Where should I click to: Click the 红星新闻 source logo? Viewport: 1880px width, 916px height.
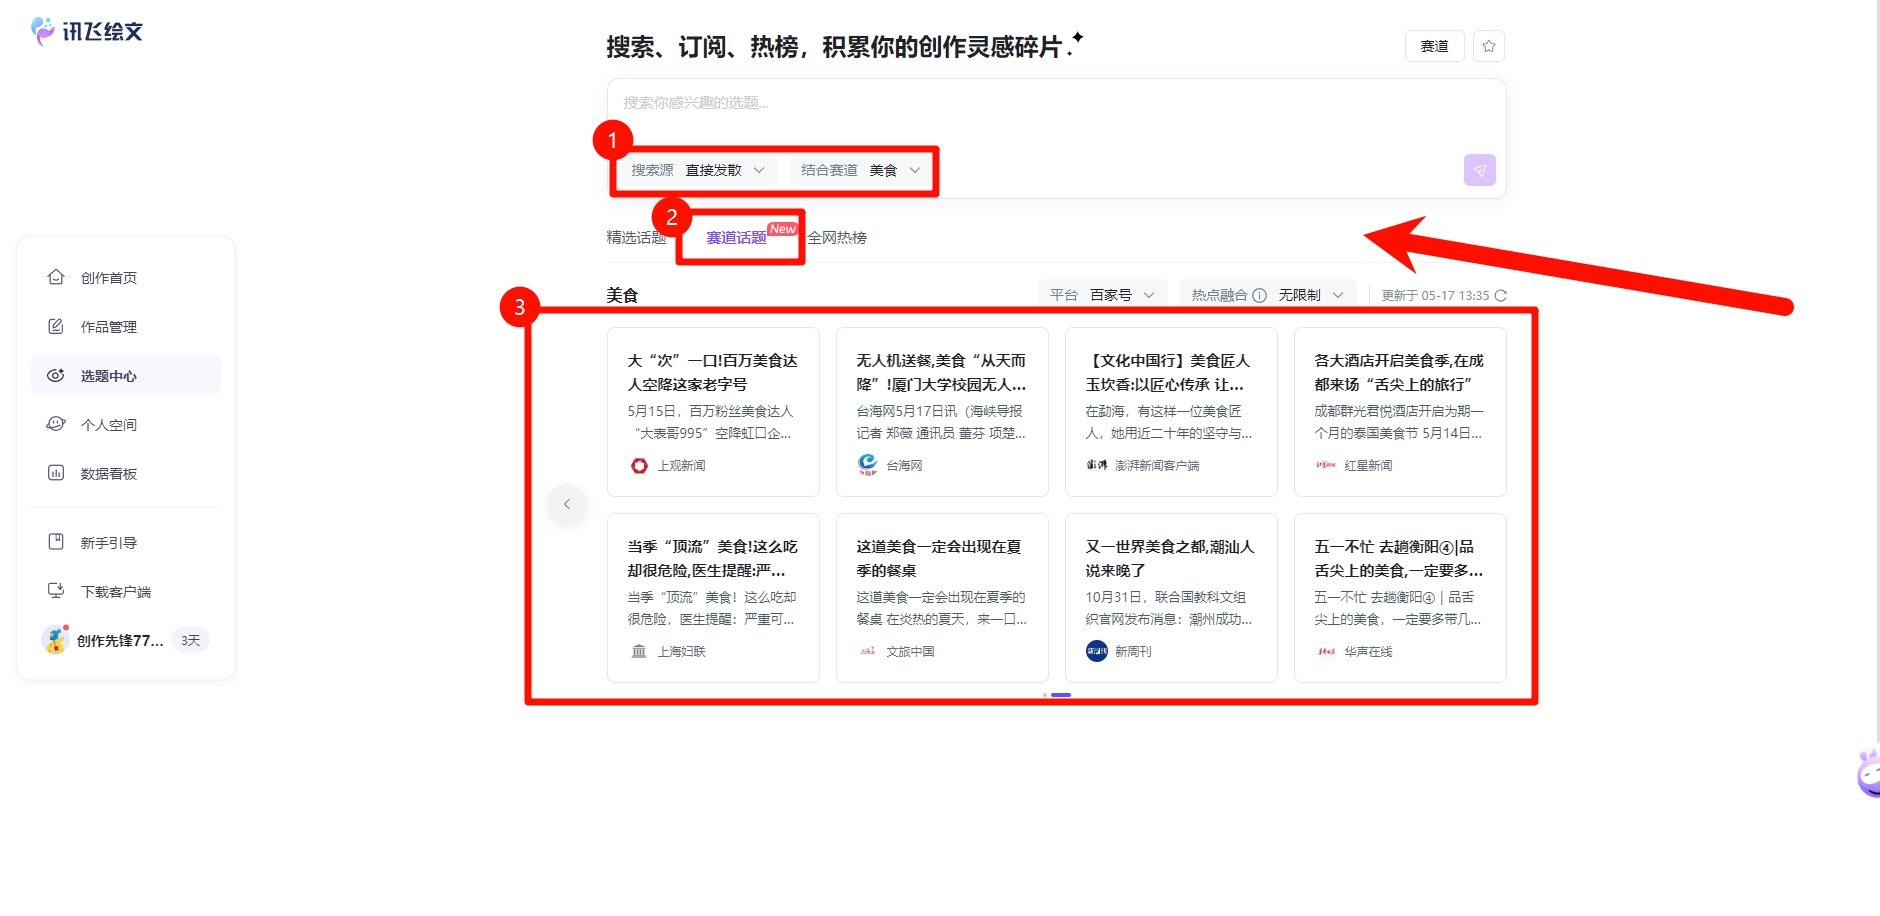1326,465
